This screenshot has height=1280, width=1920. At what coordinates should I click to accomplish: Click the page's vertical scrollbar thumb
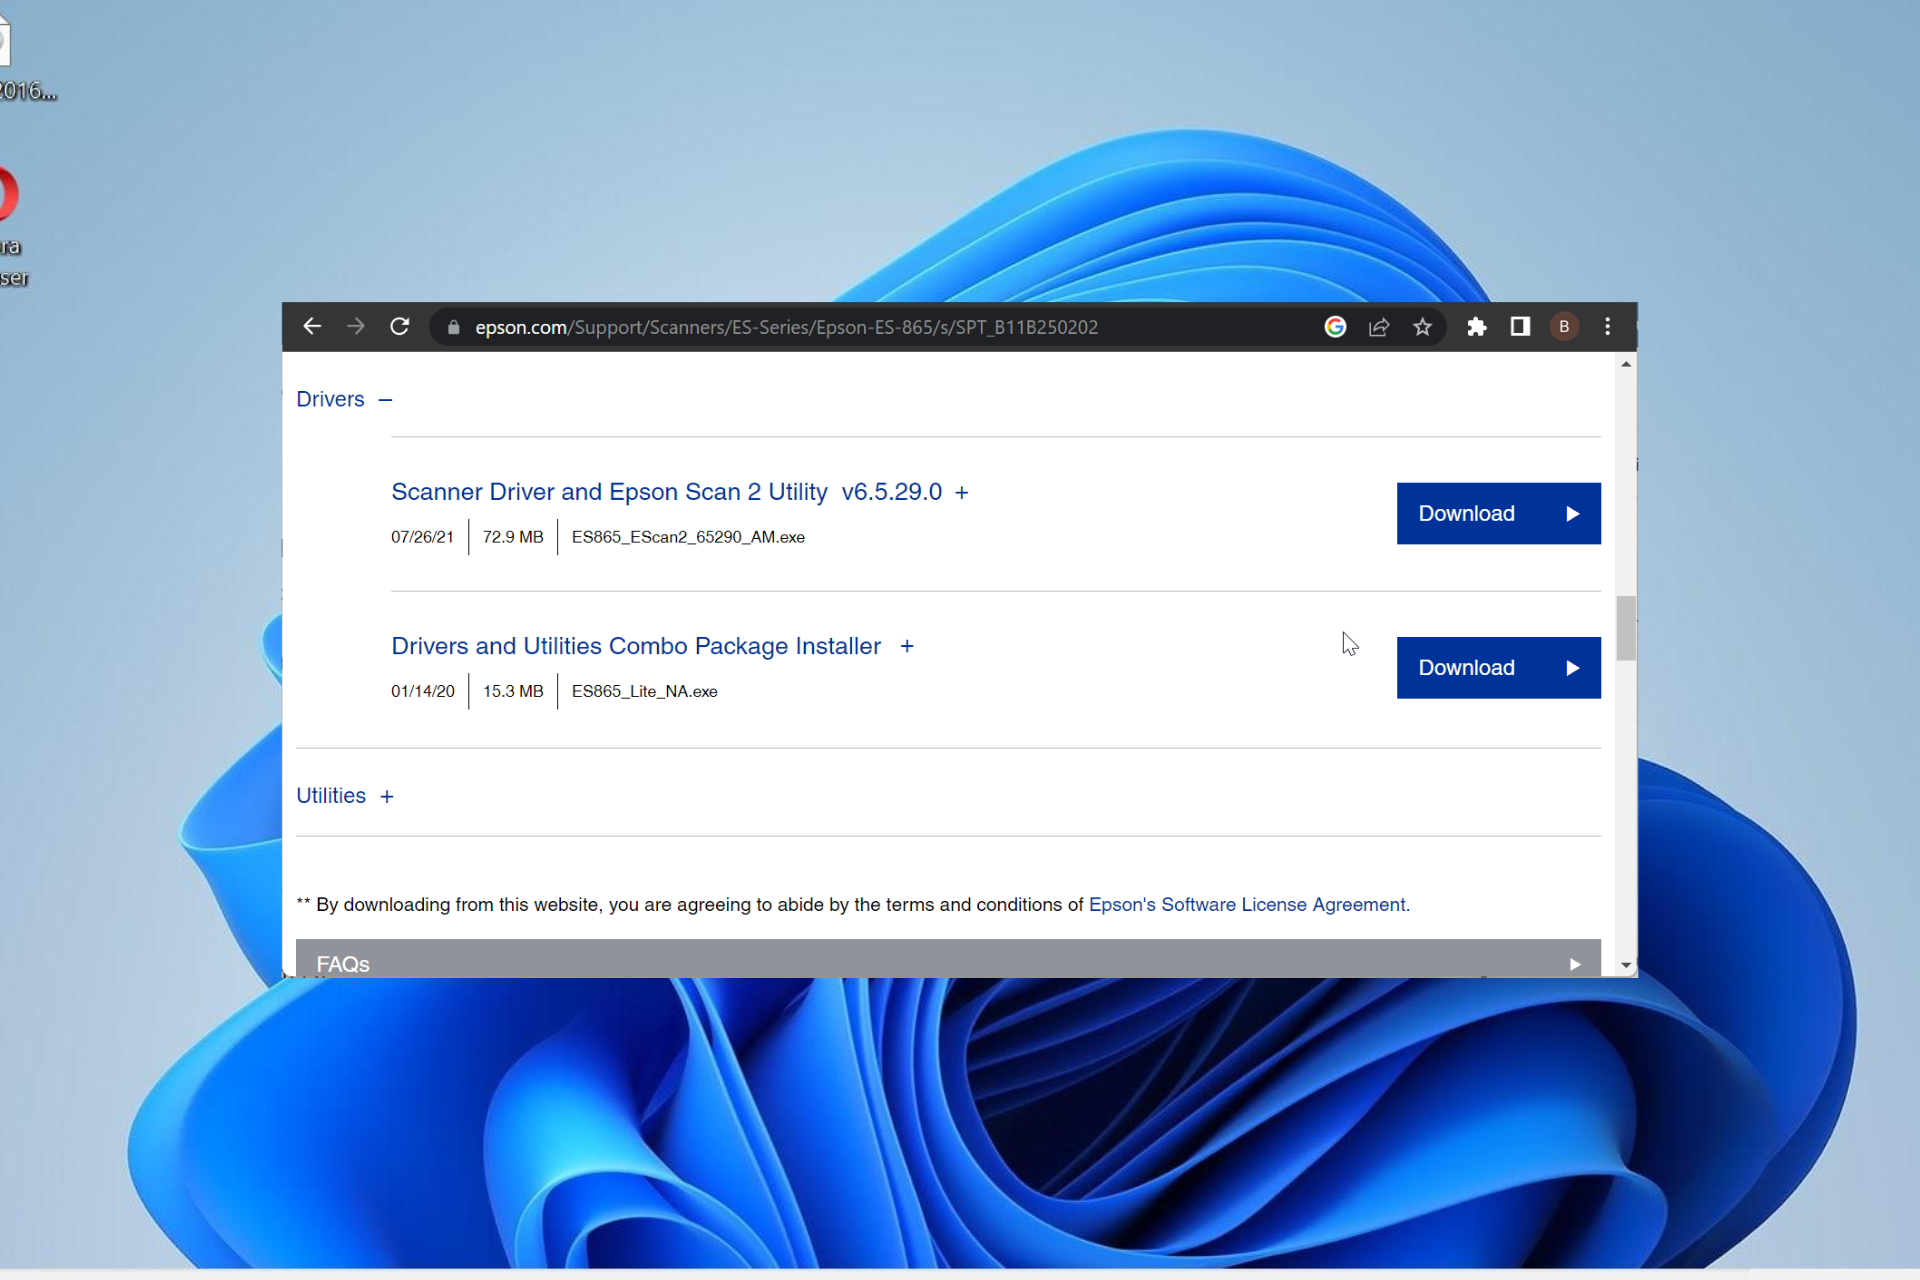[x=1626, y=628]
